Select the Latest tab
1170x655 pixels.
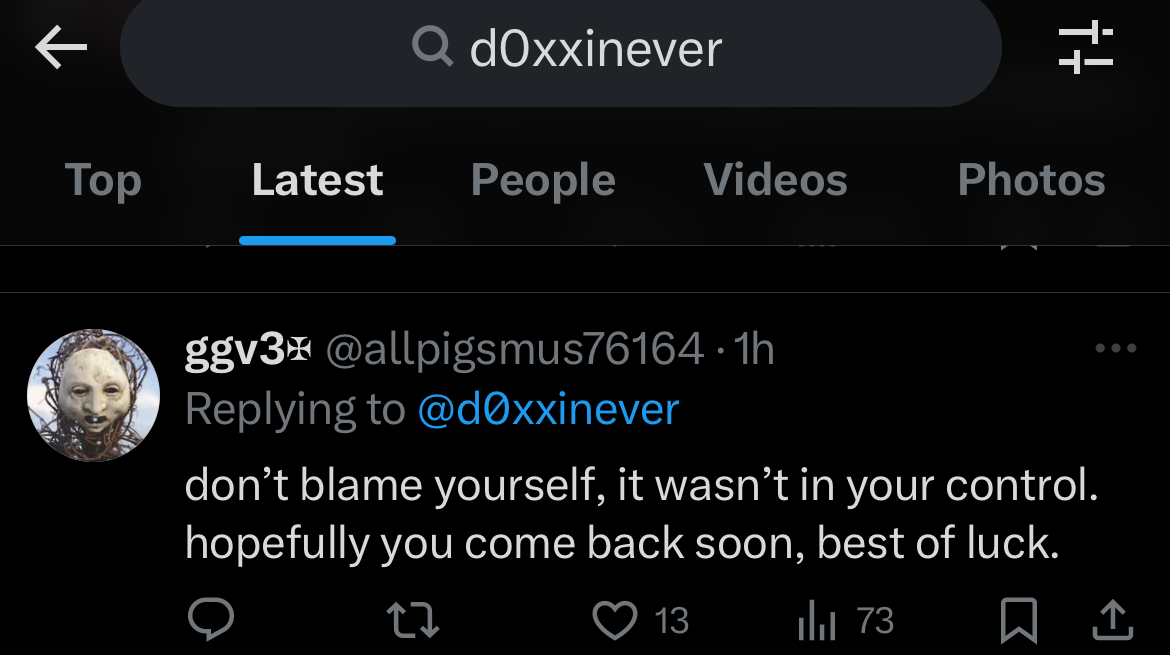pyautogui.click(x=317, y=181)
